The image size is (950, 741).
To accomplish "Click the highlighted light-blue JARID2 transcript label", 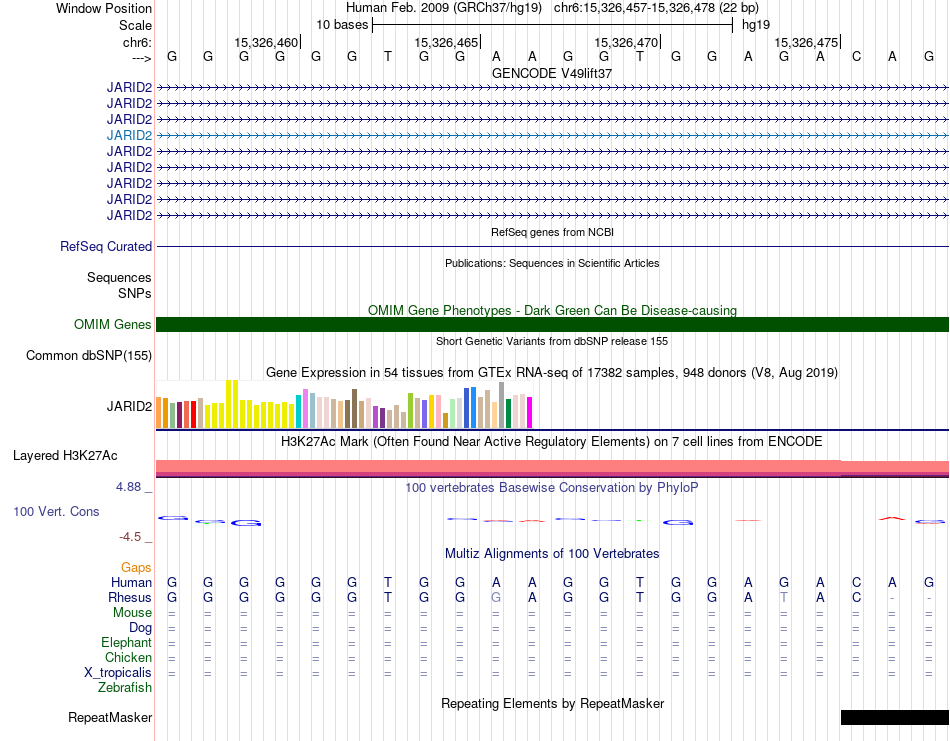I will tap(129, 135).
